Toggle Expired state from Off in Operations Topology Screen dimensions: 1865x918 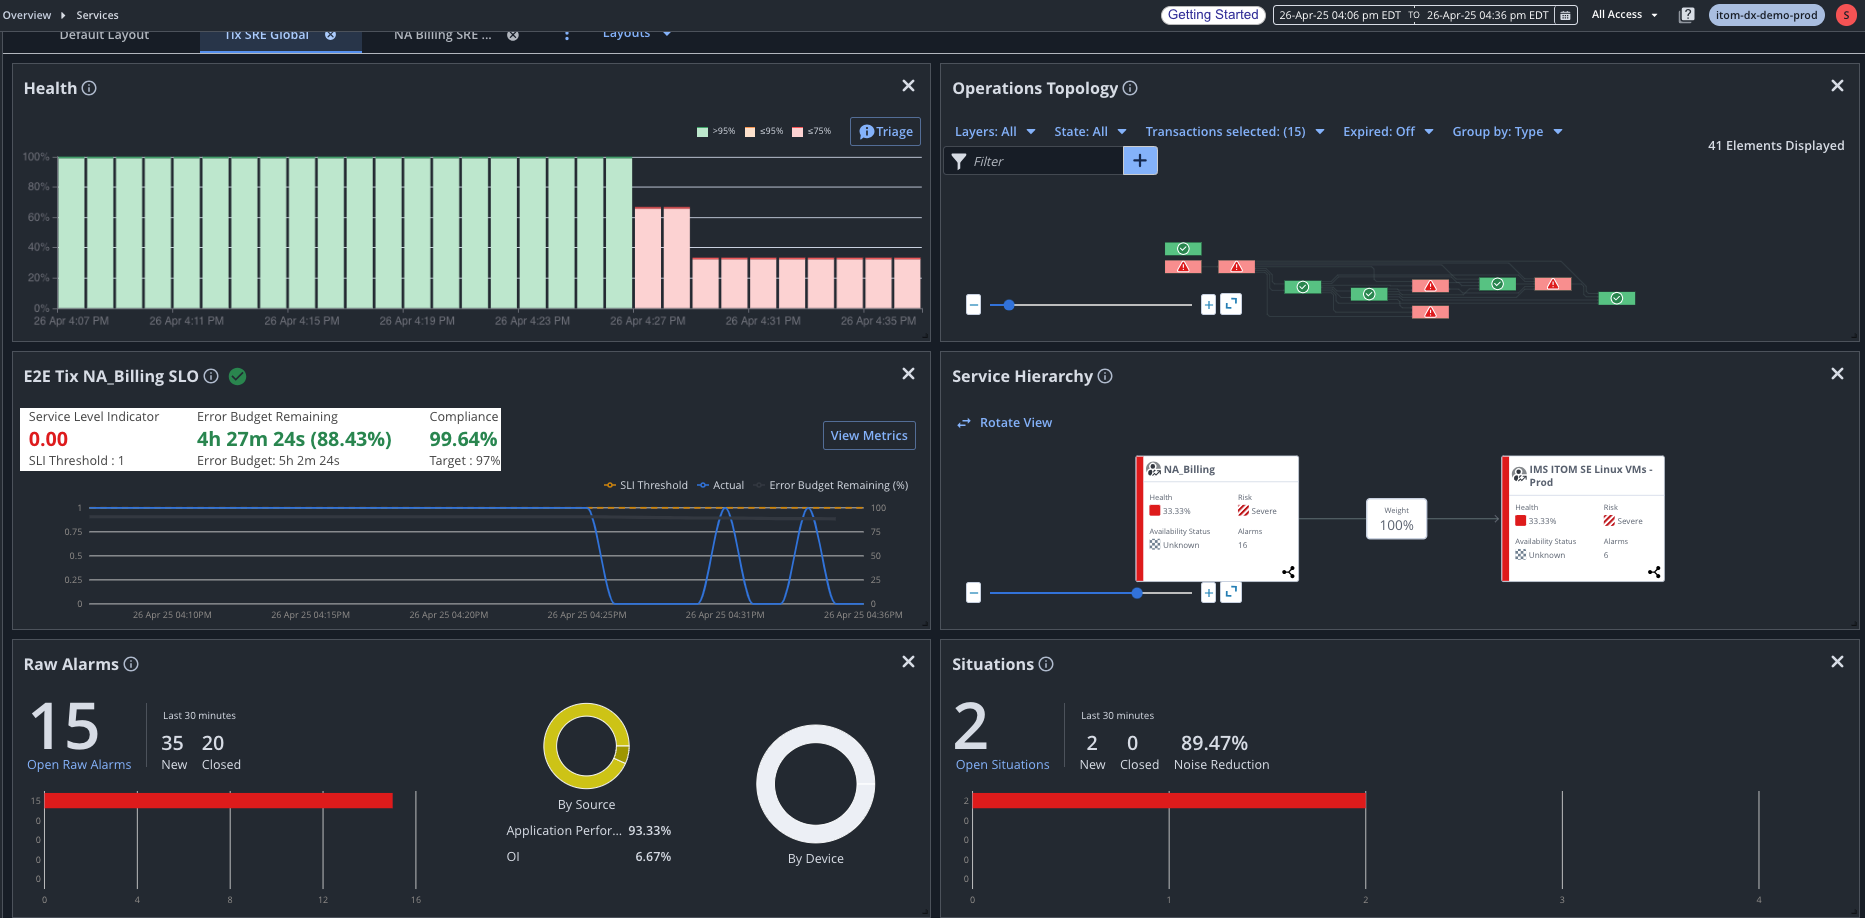click(1388, 131)
